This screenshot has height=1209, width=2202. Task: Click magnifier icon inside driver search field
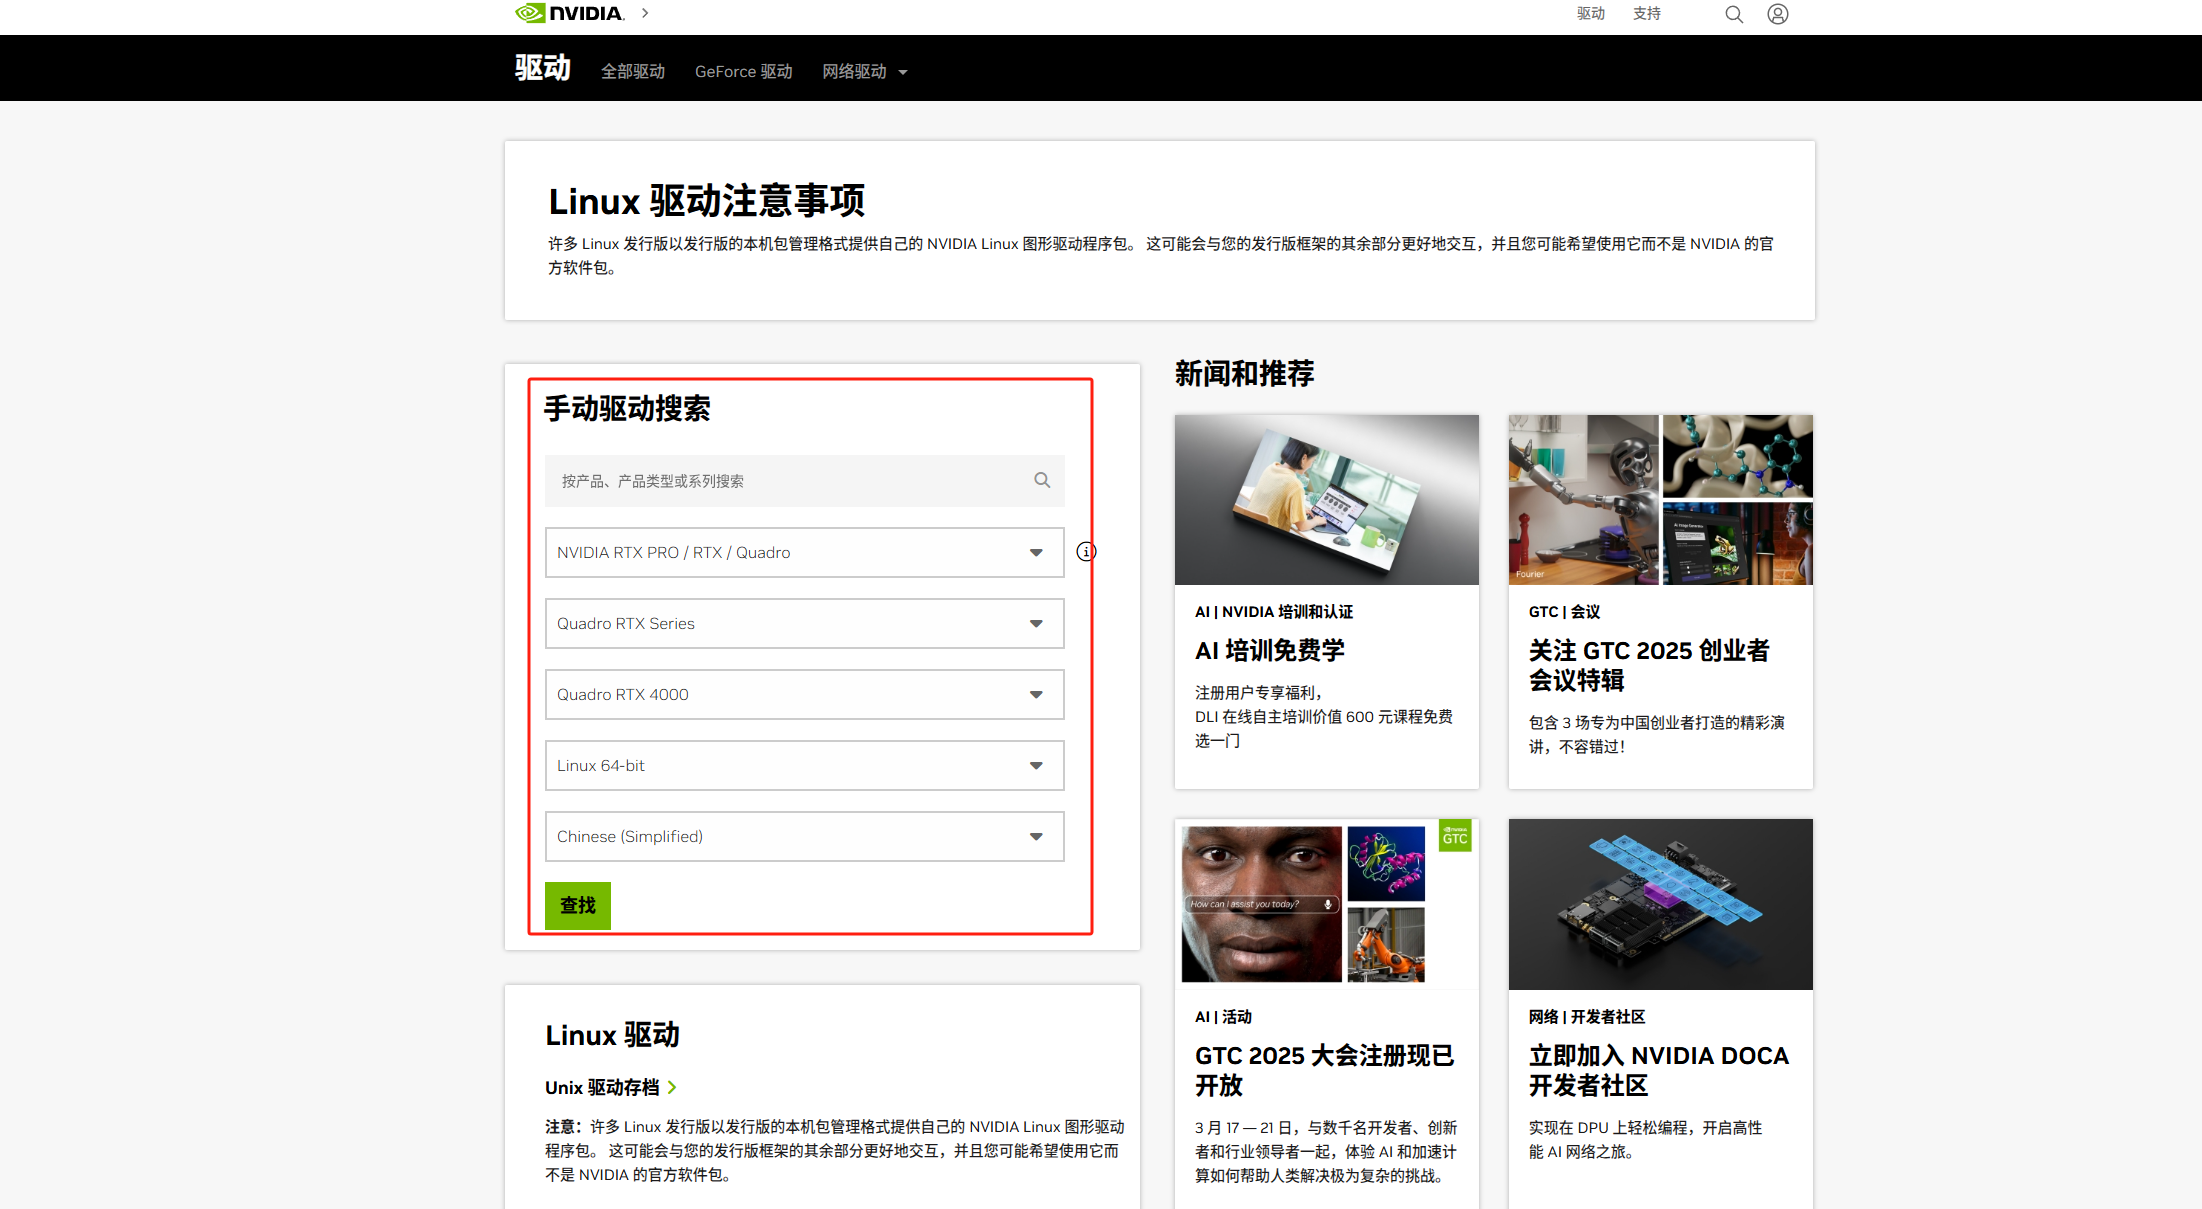click(1042, 481)
